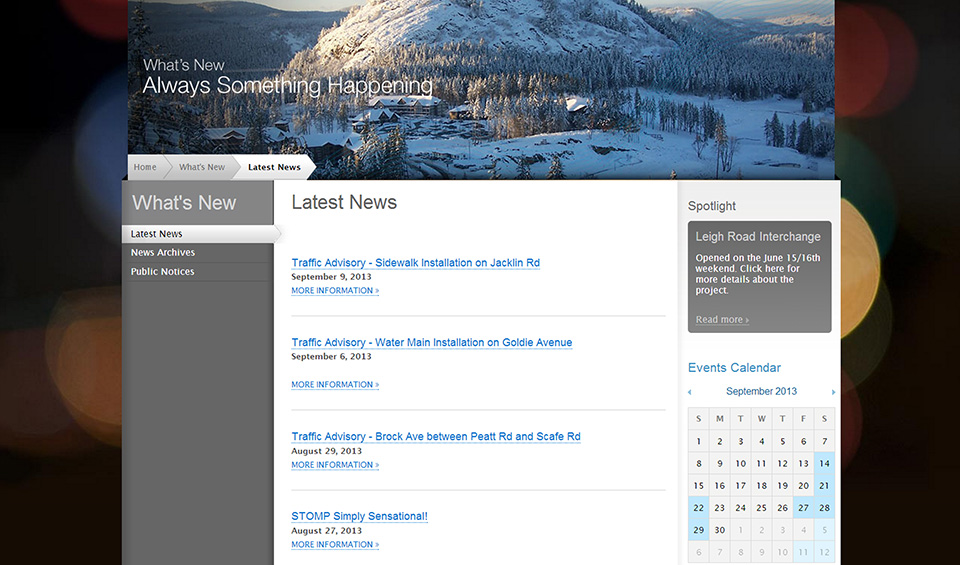Open News Archives in the sidebar
This screenshot has width=960, height=565.
coord(163,253)
